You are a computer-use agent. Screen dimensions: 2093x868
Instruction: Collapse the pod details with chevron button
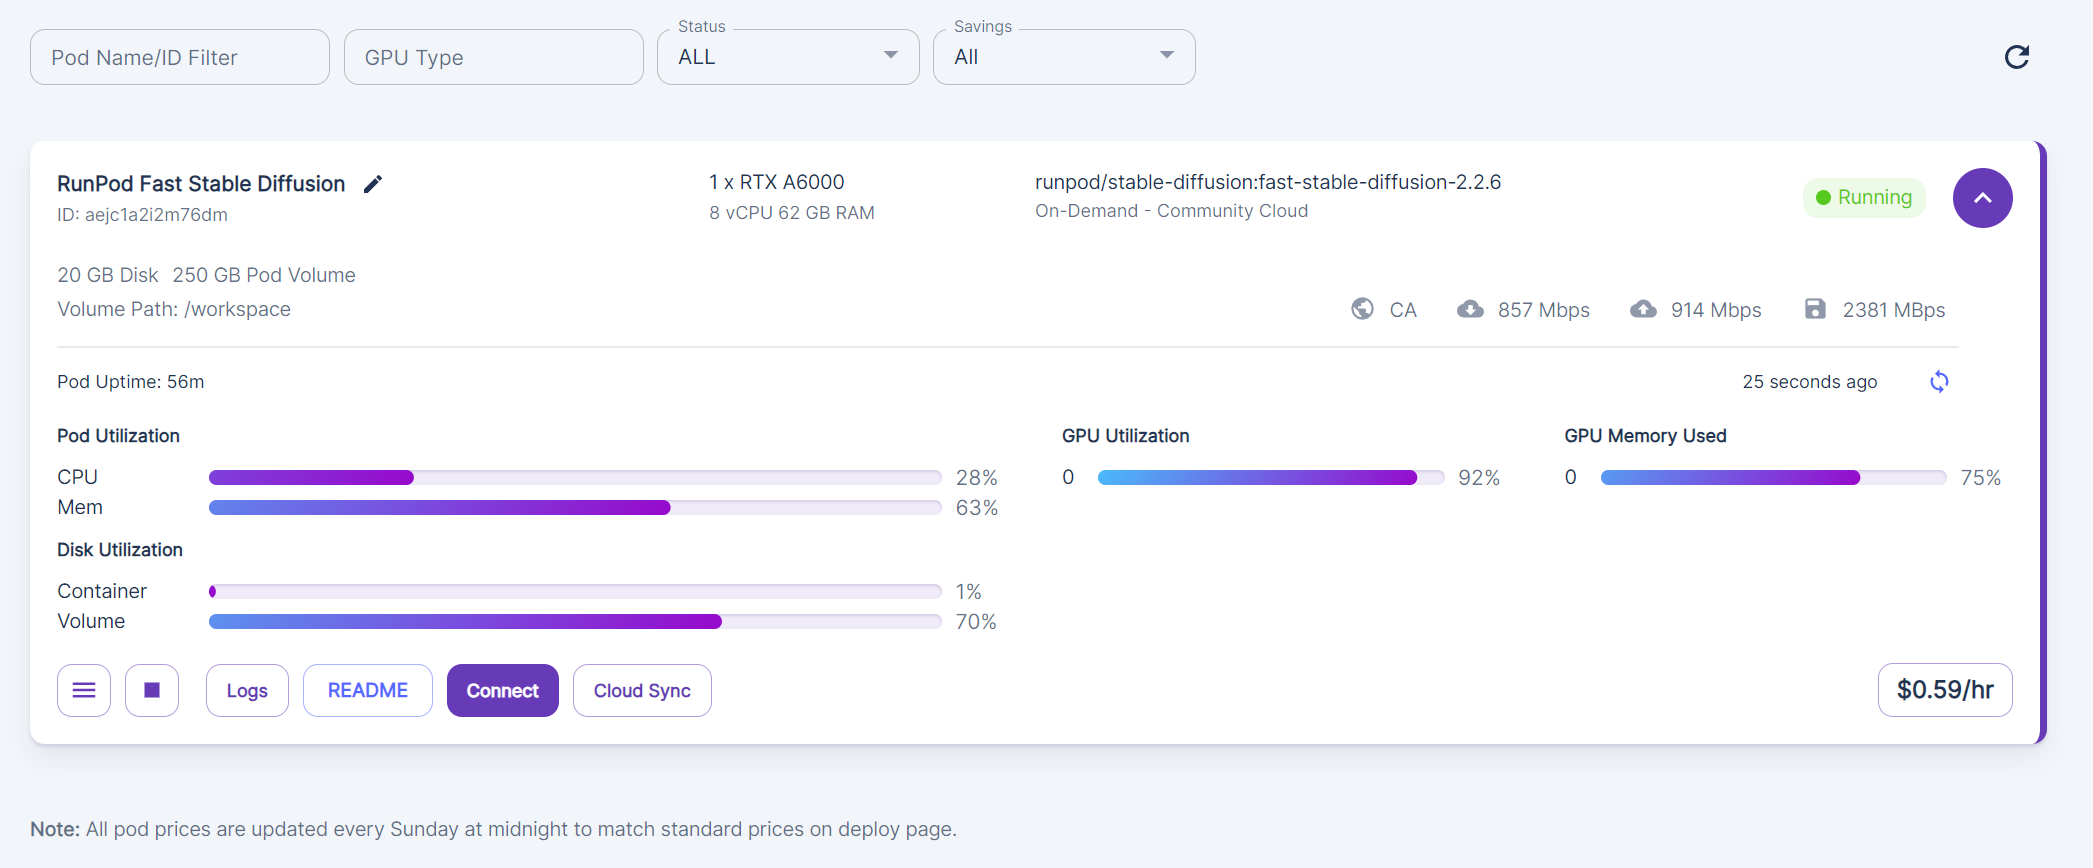(x=1982, y=198)
